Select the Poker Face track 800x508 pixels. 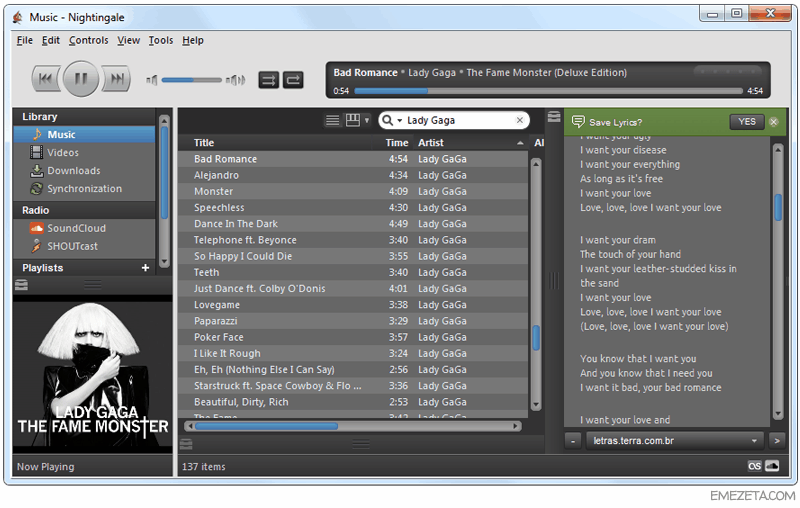pos(353,337)
